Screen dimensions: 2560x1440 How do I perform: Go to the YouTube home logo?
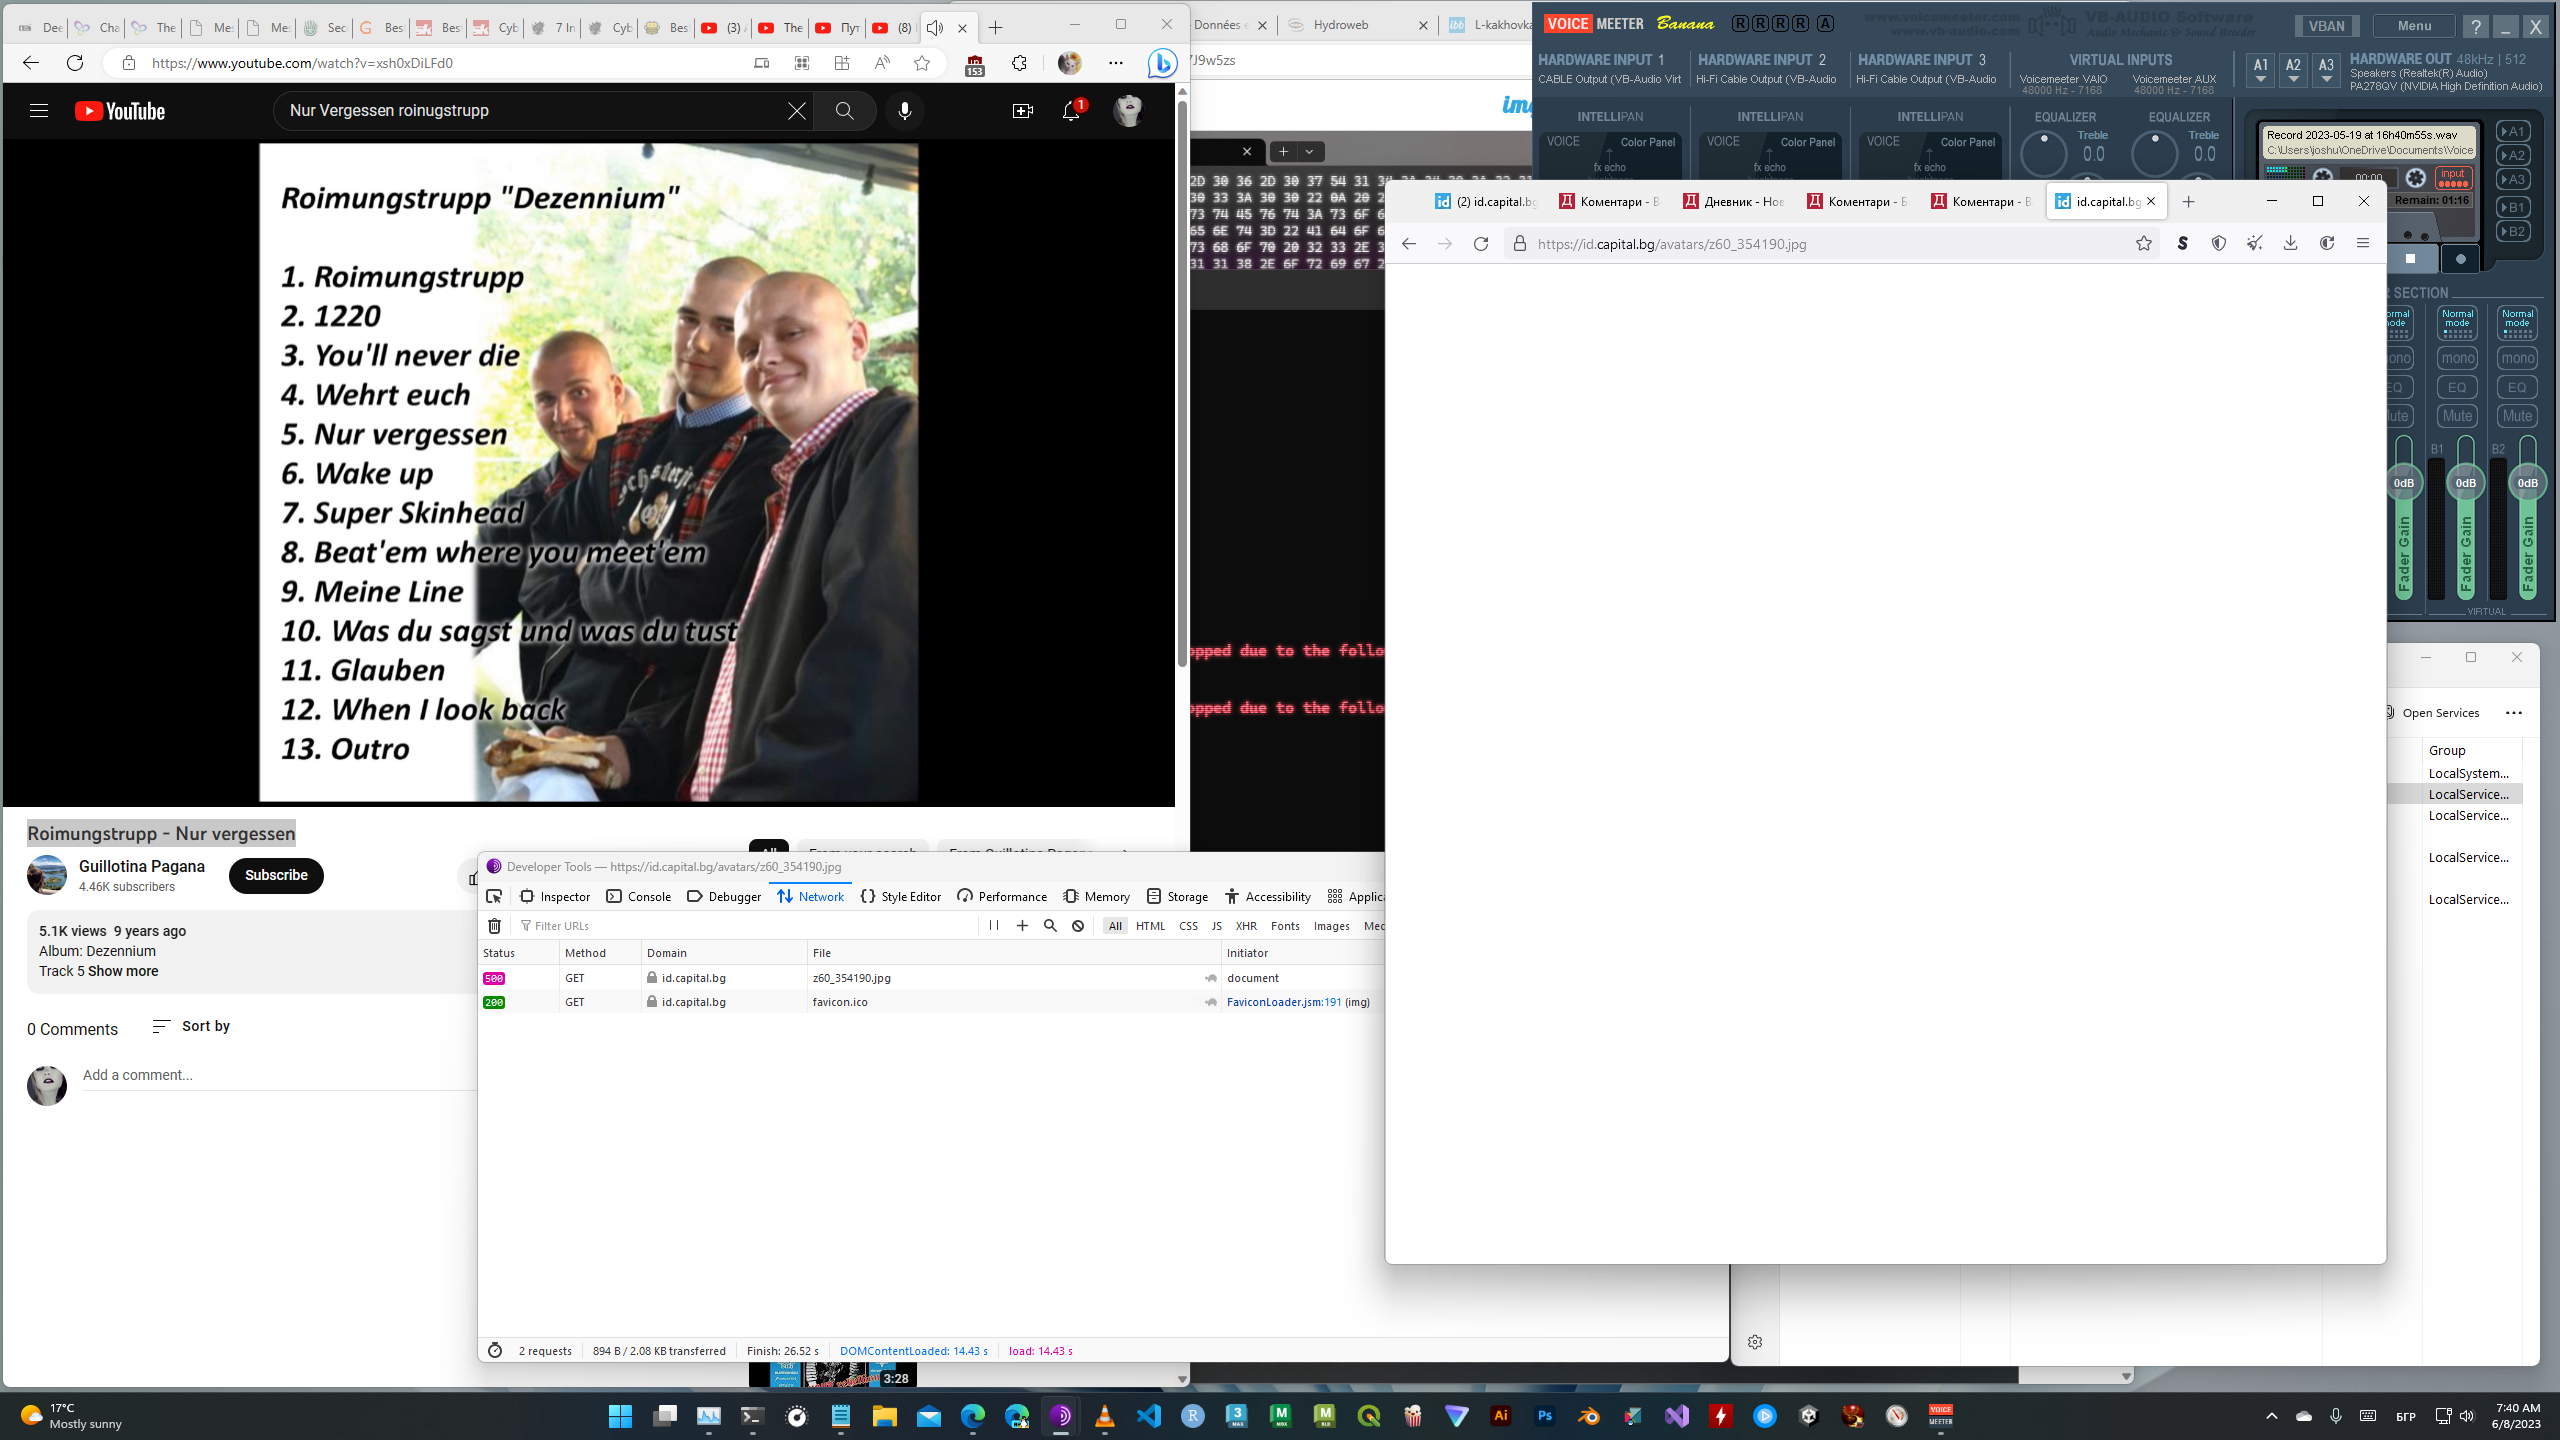point(120,111)
